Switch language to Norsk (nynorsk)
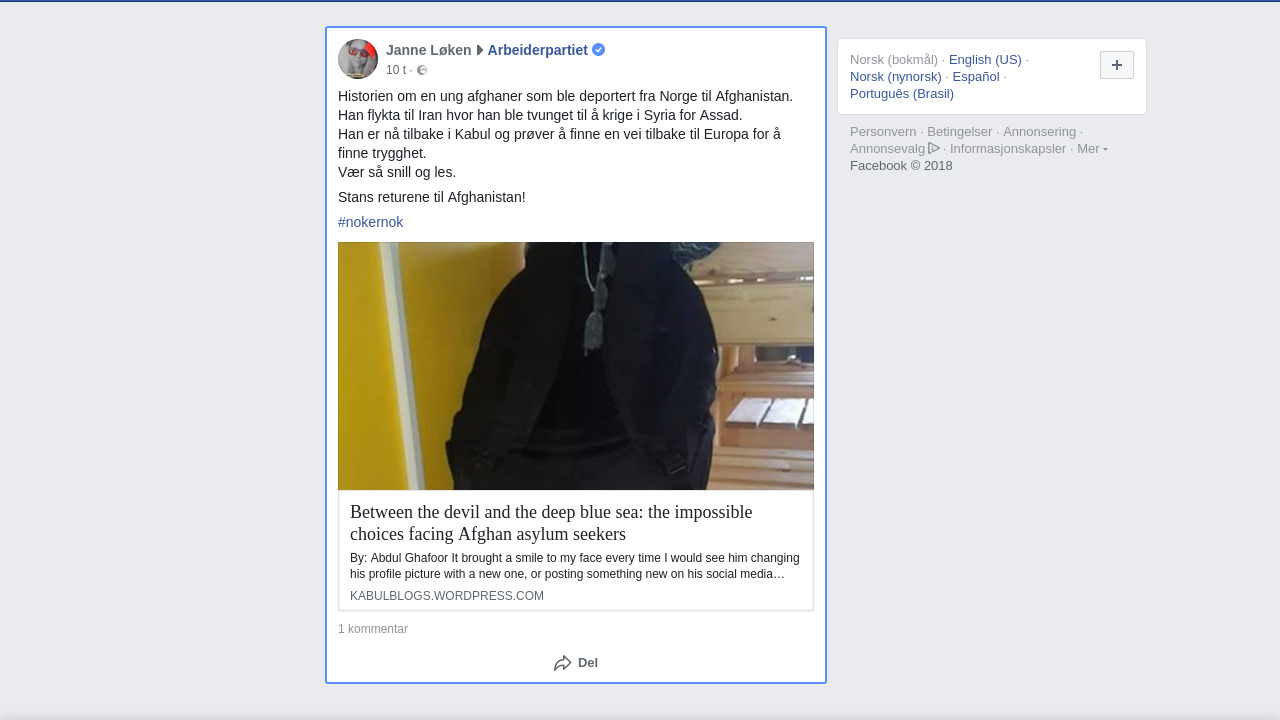 (x=896, y=76)
